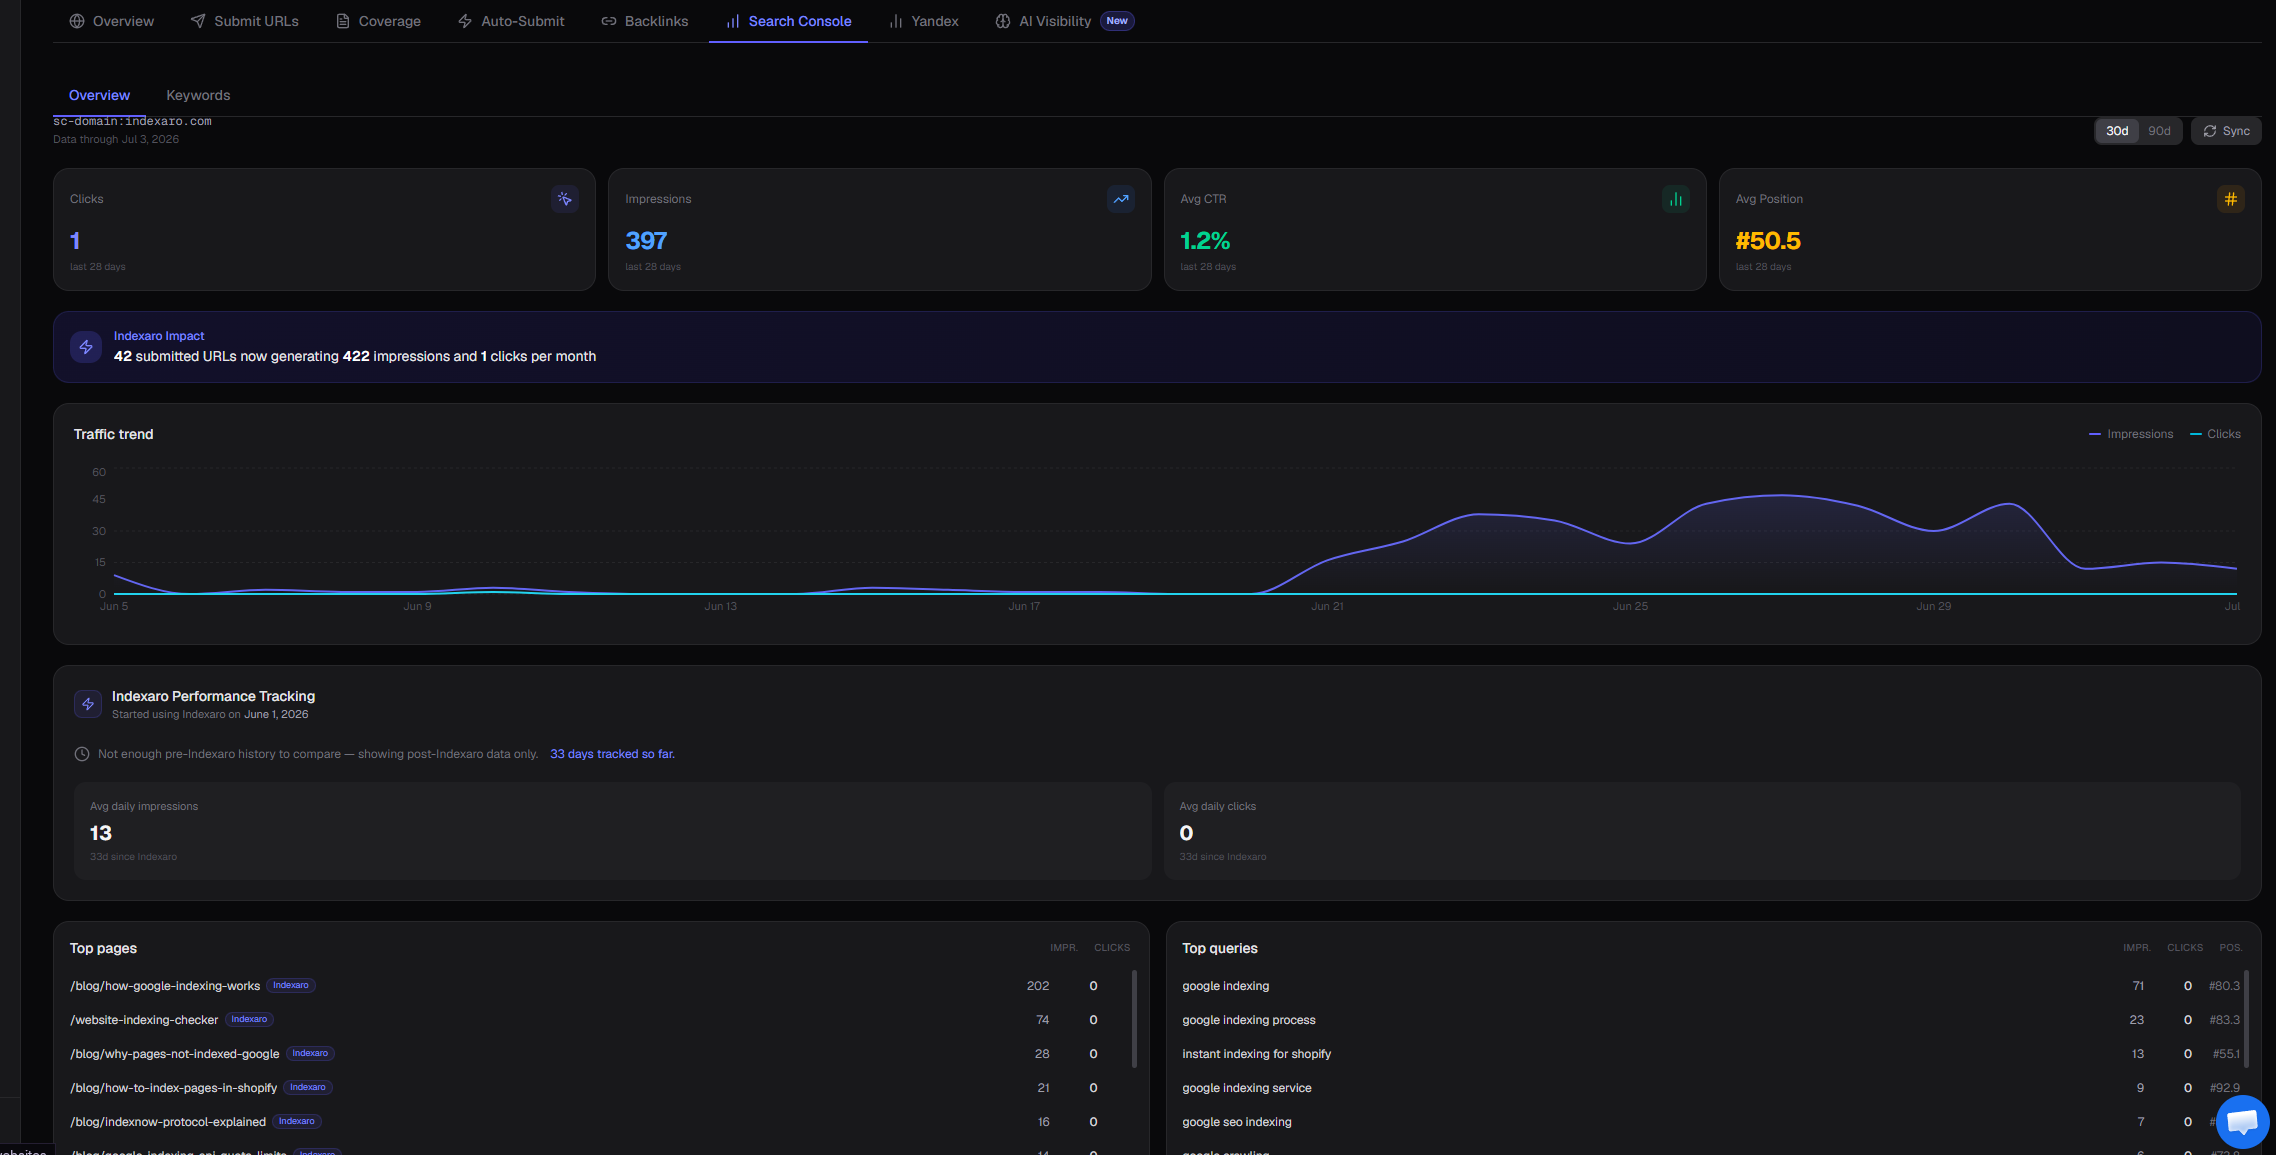Click Indexaro badge on how-google-indexing-works row

click(291, 985)
